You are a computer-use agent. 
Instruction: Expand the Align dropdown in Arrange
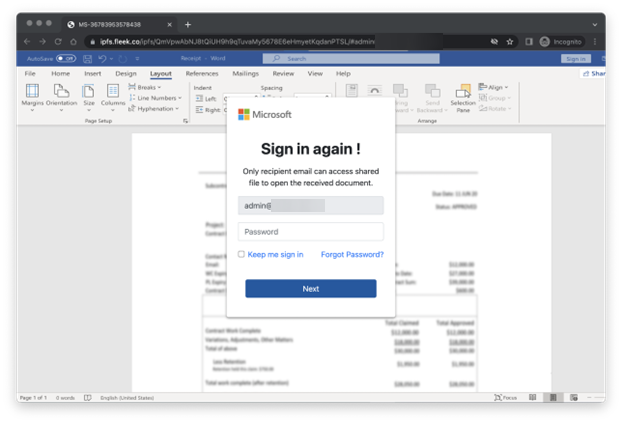coord(495,87)
